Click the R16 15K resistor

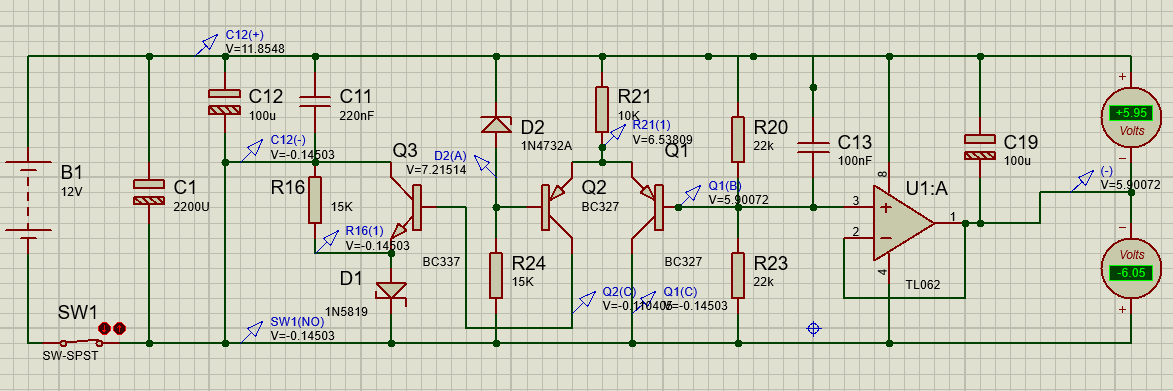(315, 200)
